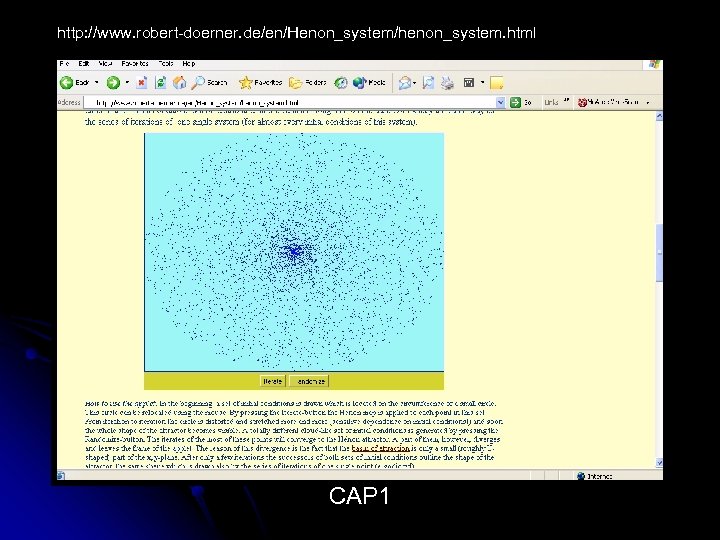Click the Iterate button under the applet
Viewport: 720px width, 540px height.
tap(272, 381)
